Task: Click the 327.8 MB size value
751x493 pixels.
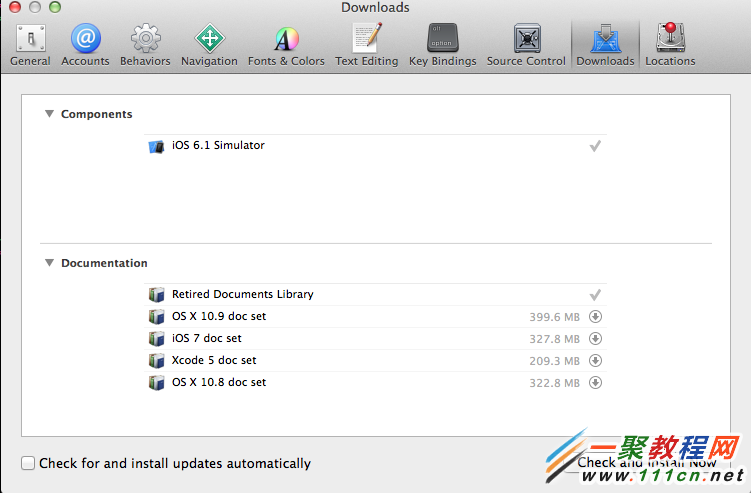Action: tap(555, 339)
